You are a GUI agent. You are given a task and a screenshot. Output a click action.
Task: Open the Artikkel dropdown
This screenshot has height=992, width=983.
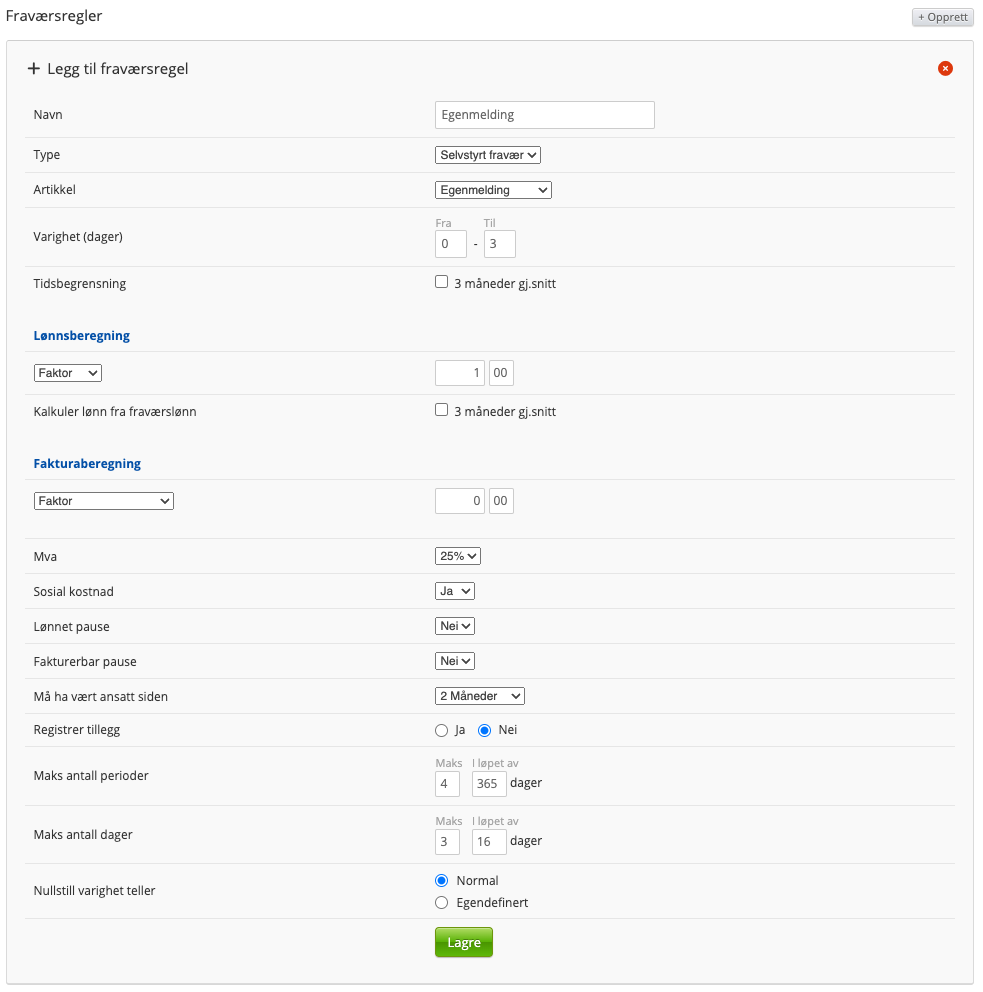coord(493,190)
